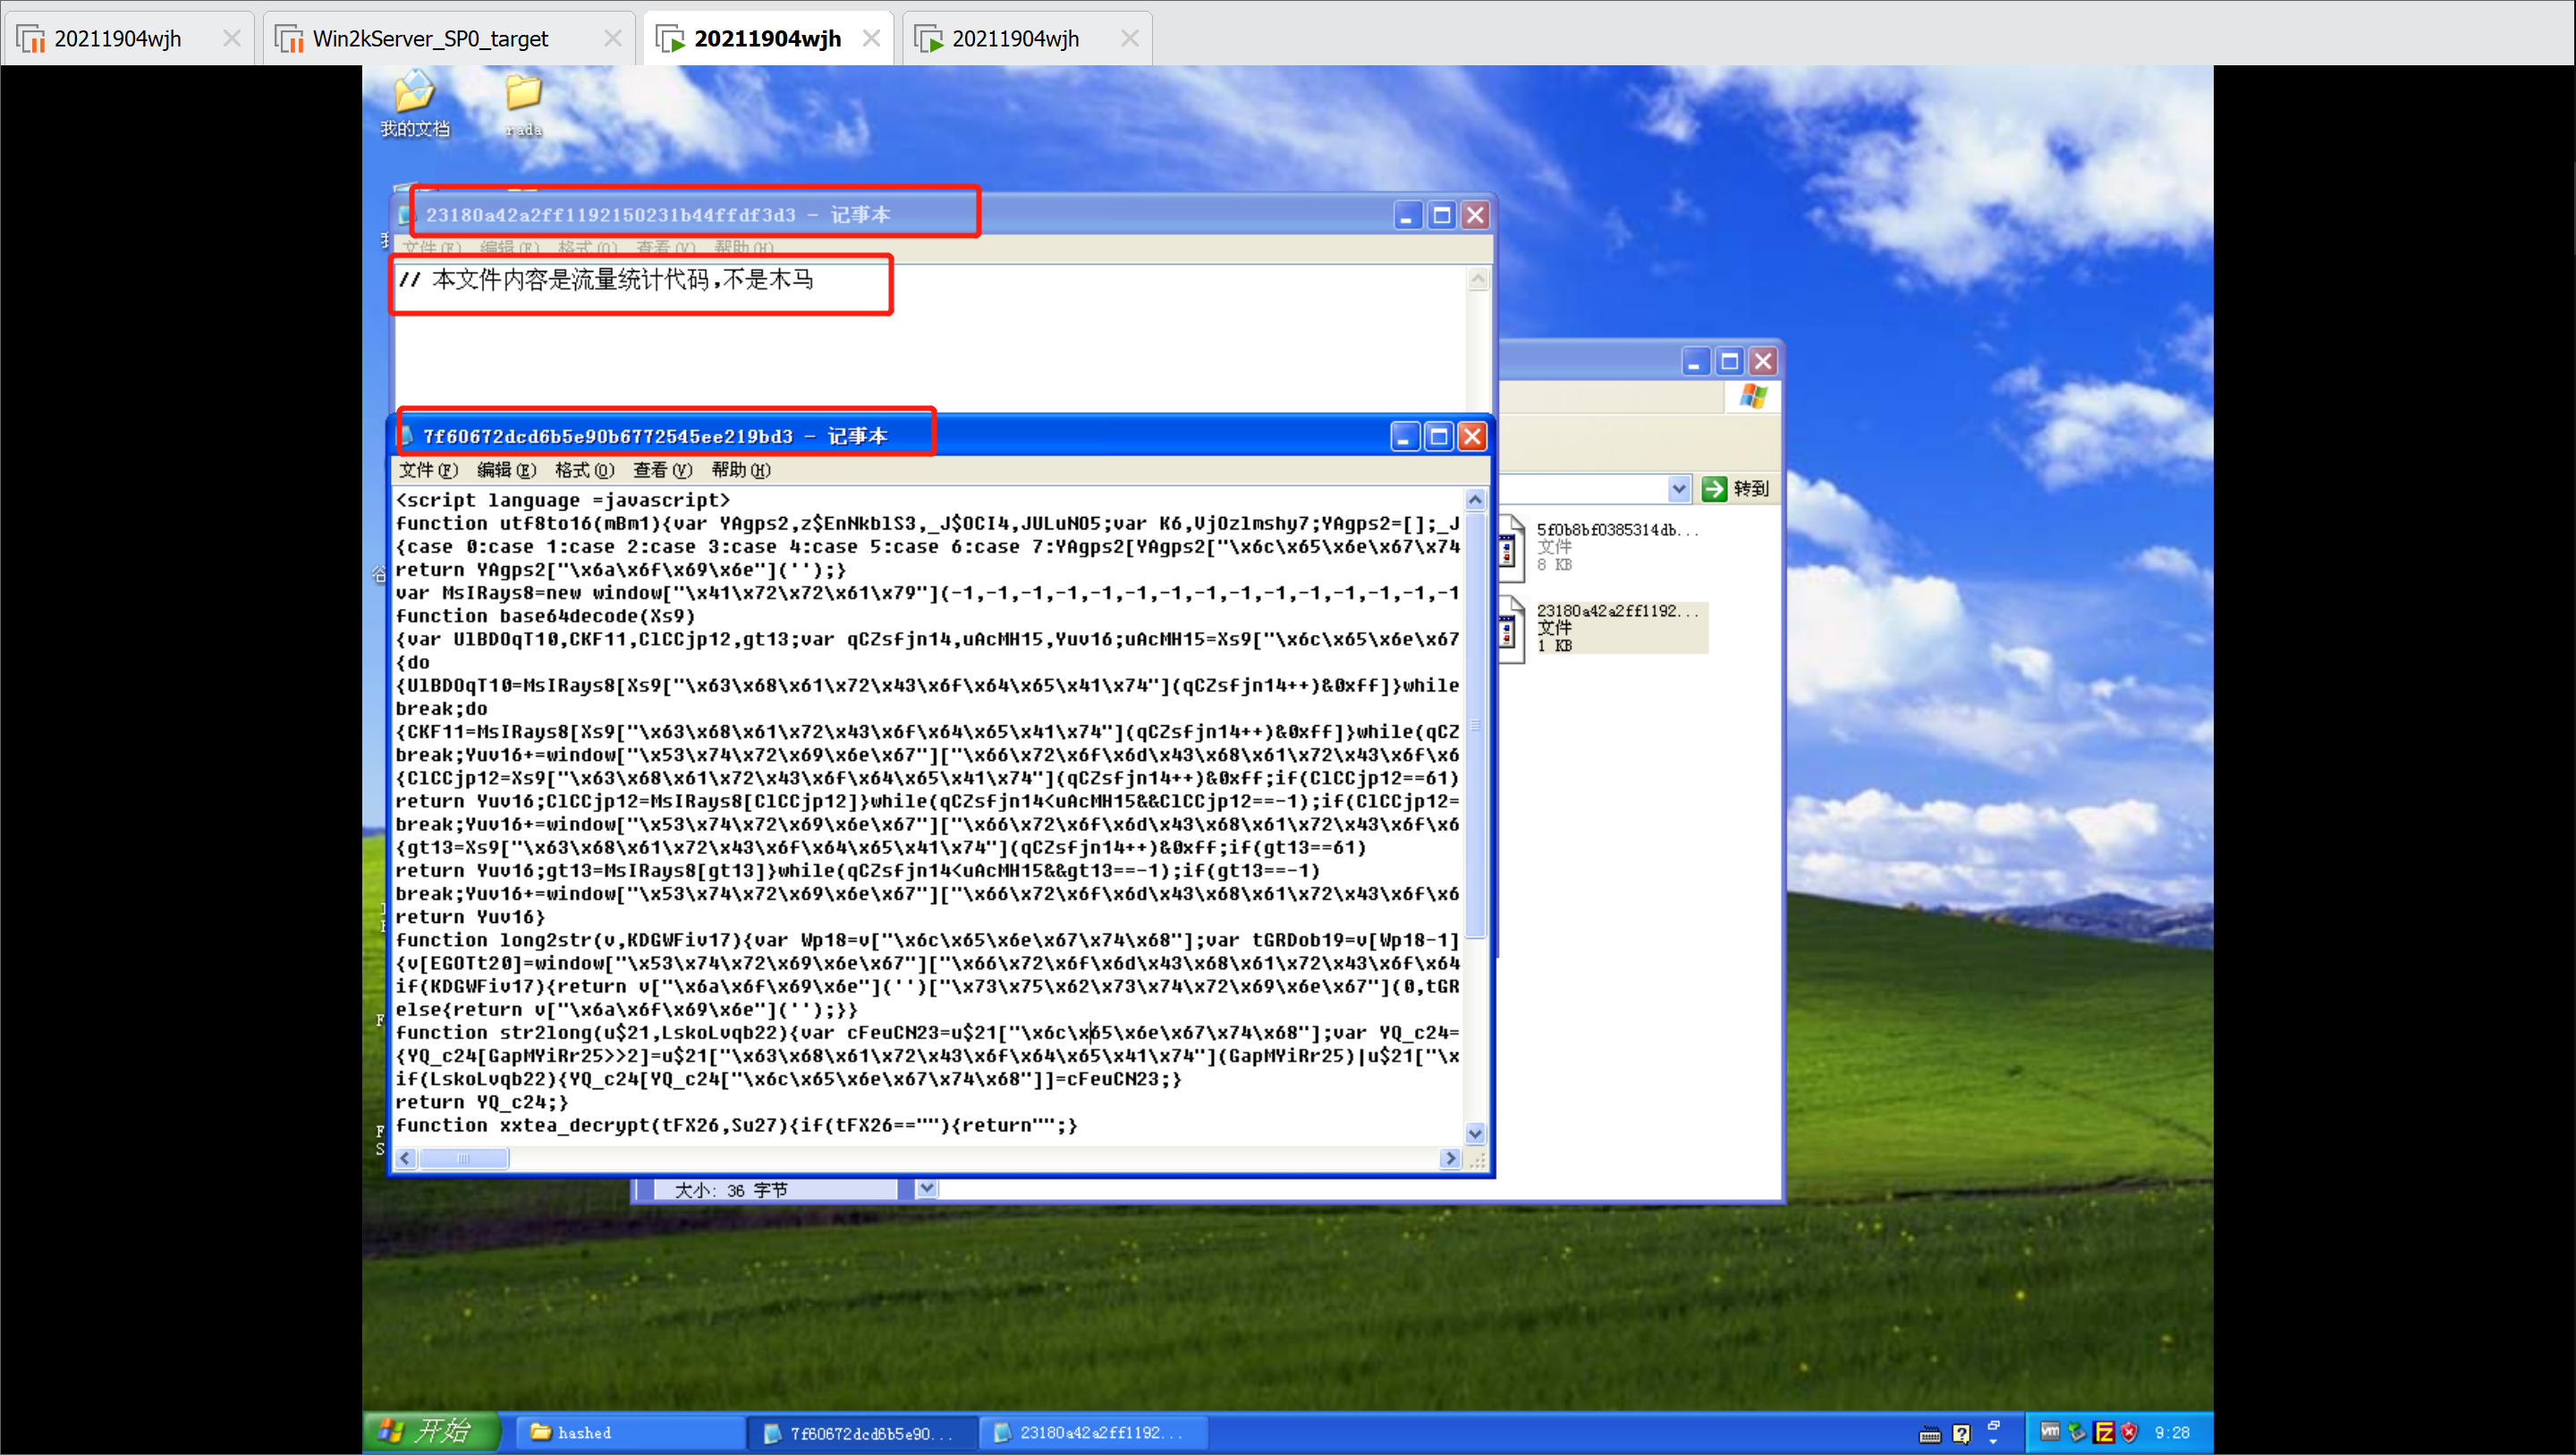Close the 23180a42a2ff1192 Notepad window
Screen dimensions: 2576x1455
(1475, 215)
